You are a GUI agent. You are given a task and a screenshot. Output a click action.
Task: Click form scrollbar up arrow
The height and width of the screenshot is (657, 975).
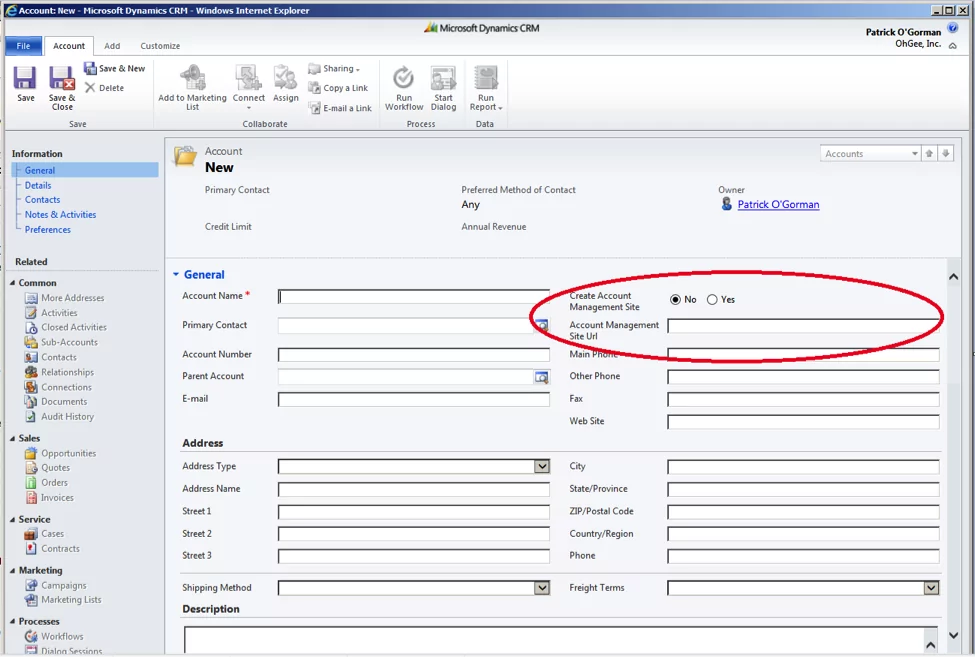pyautogui.click(x=953, y=277)
